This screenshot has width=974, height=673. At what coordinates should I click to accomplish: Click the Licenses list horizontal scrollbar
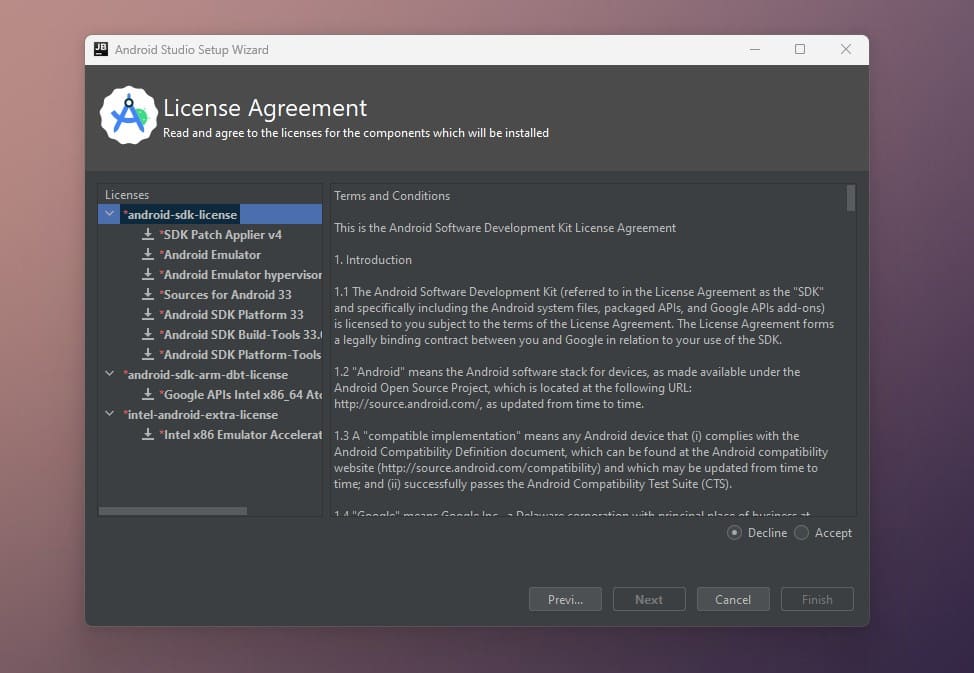(173, 511)
